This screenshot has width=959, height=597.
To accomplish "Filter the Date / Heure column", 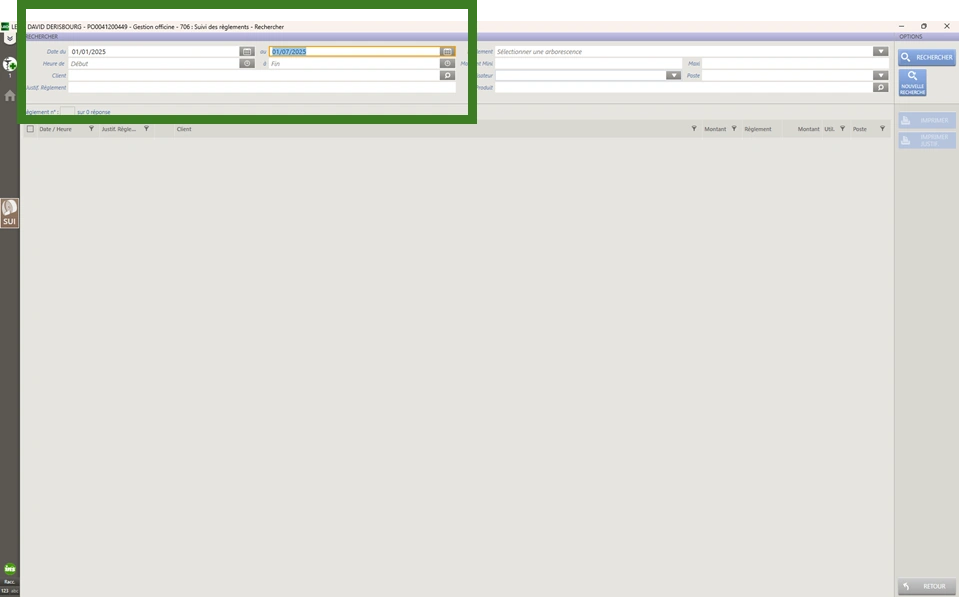I will 91,129.
